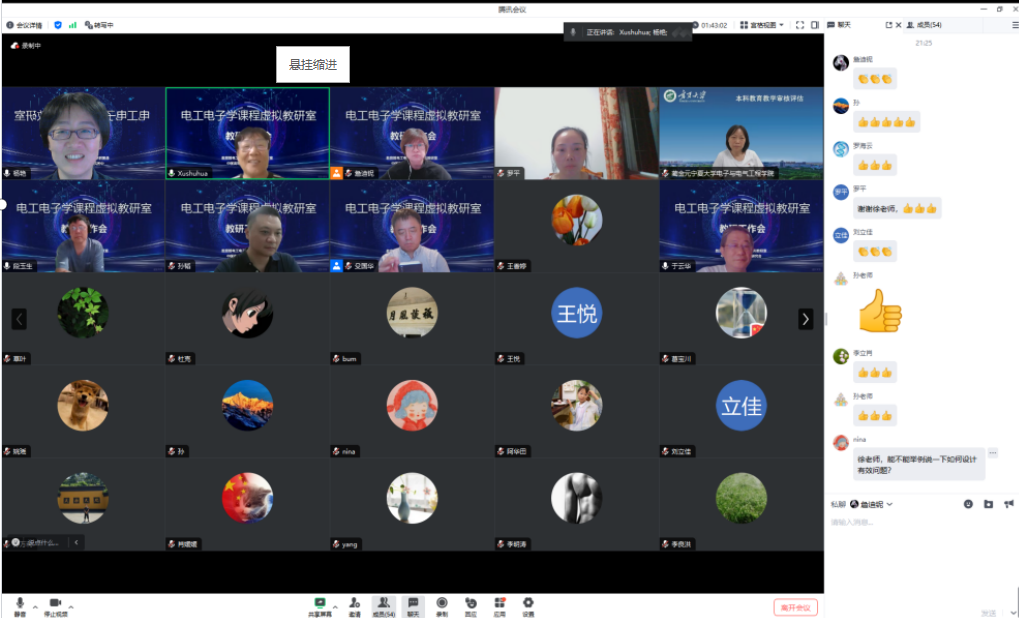Select the 立佳 participant tile
This screenshot has height=618, width=1019.
coord(742,411)
